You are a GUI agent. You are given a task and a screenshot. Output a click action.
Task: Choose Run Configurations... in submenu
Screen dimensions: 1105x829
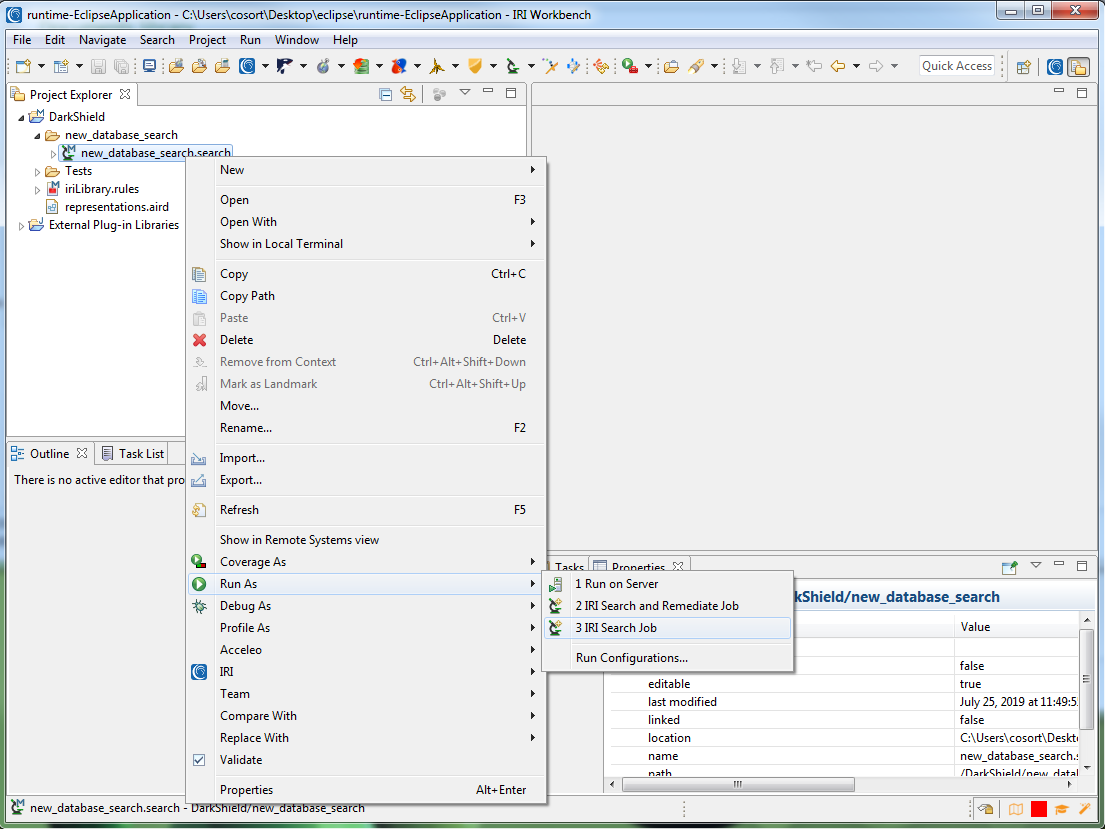[667, 658]
